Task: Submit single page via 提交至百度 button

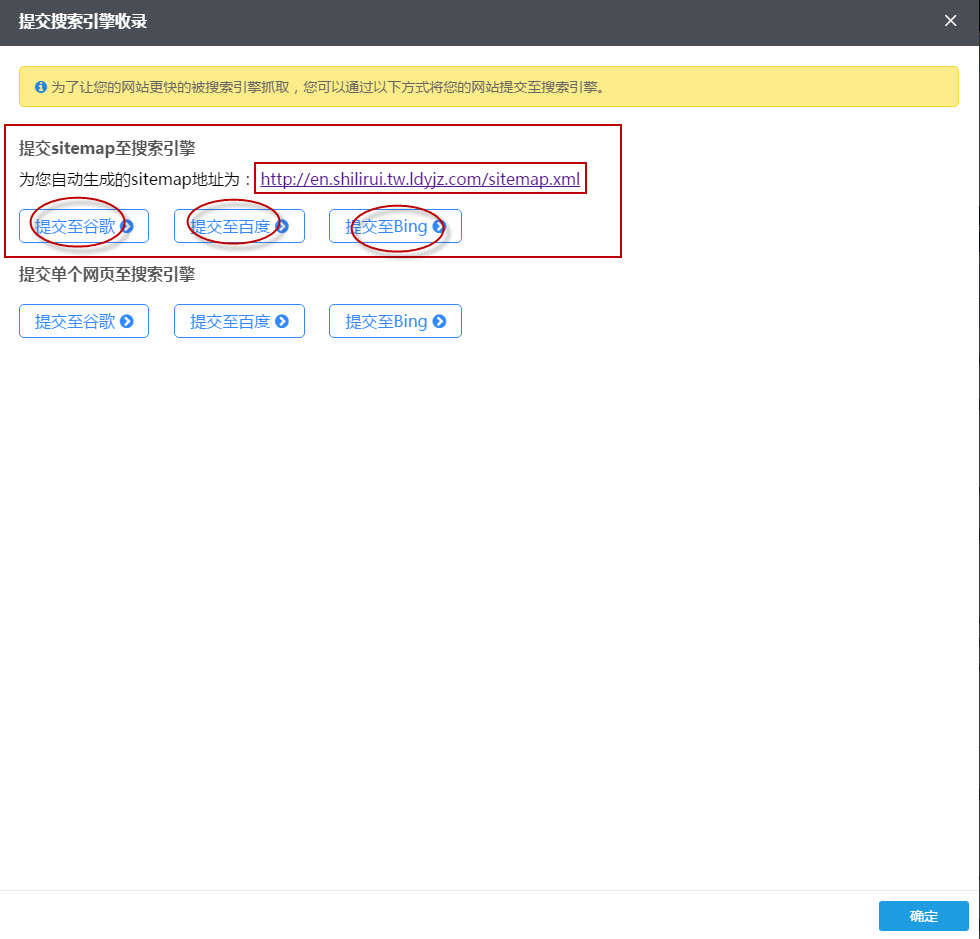Action: (230, 322)
